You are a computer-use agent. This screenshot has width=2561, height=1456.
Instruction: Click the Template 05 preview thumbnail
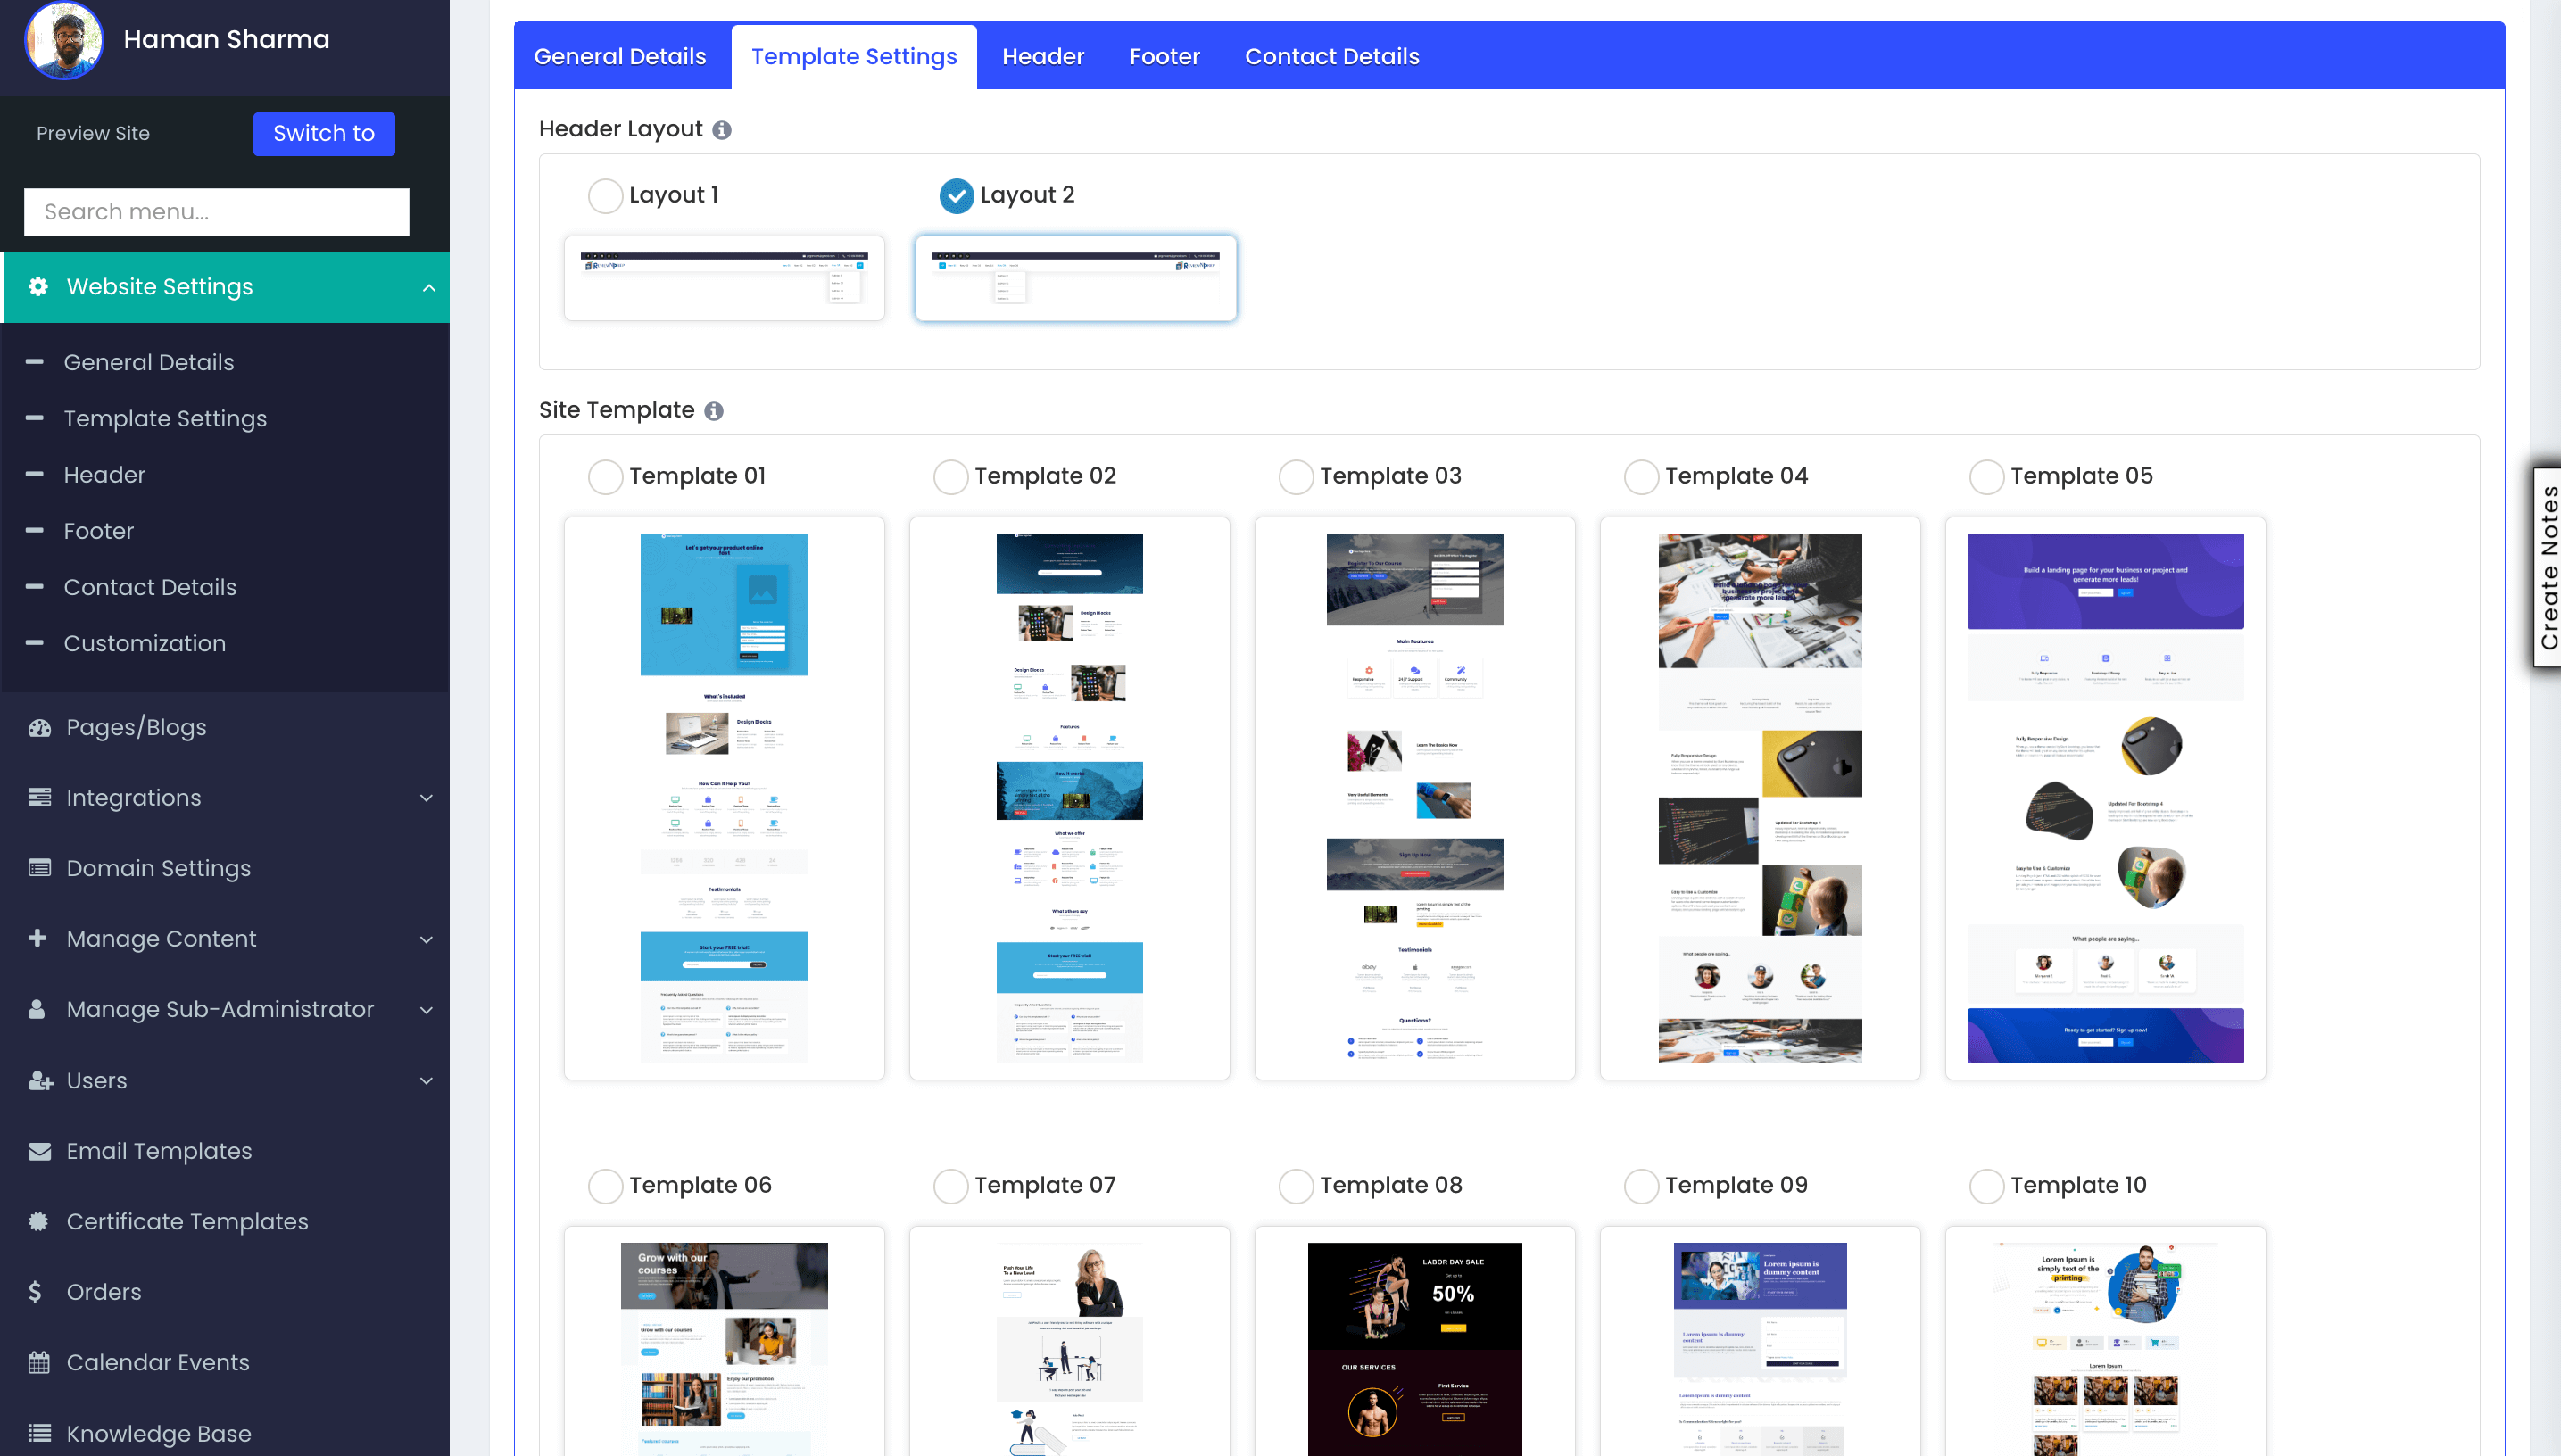pos(2105,797)
